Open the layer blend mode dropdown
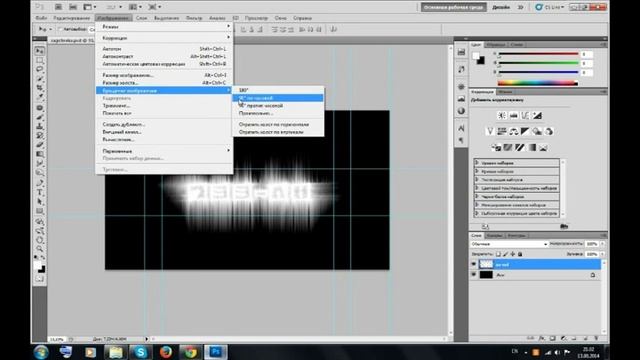The height and width of the screenshot is (360, 640). click(509, 244)
